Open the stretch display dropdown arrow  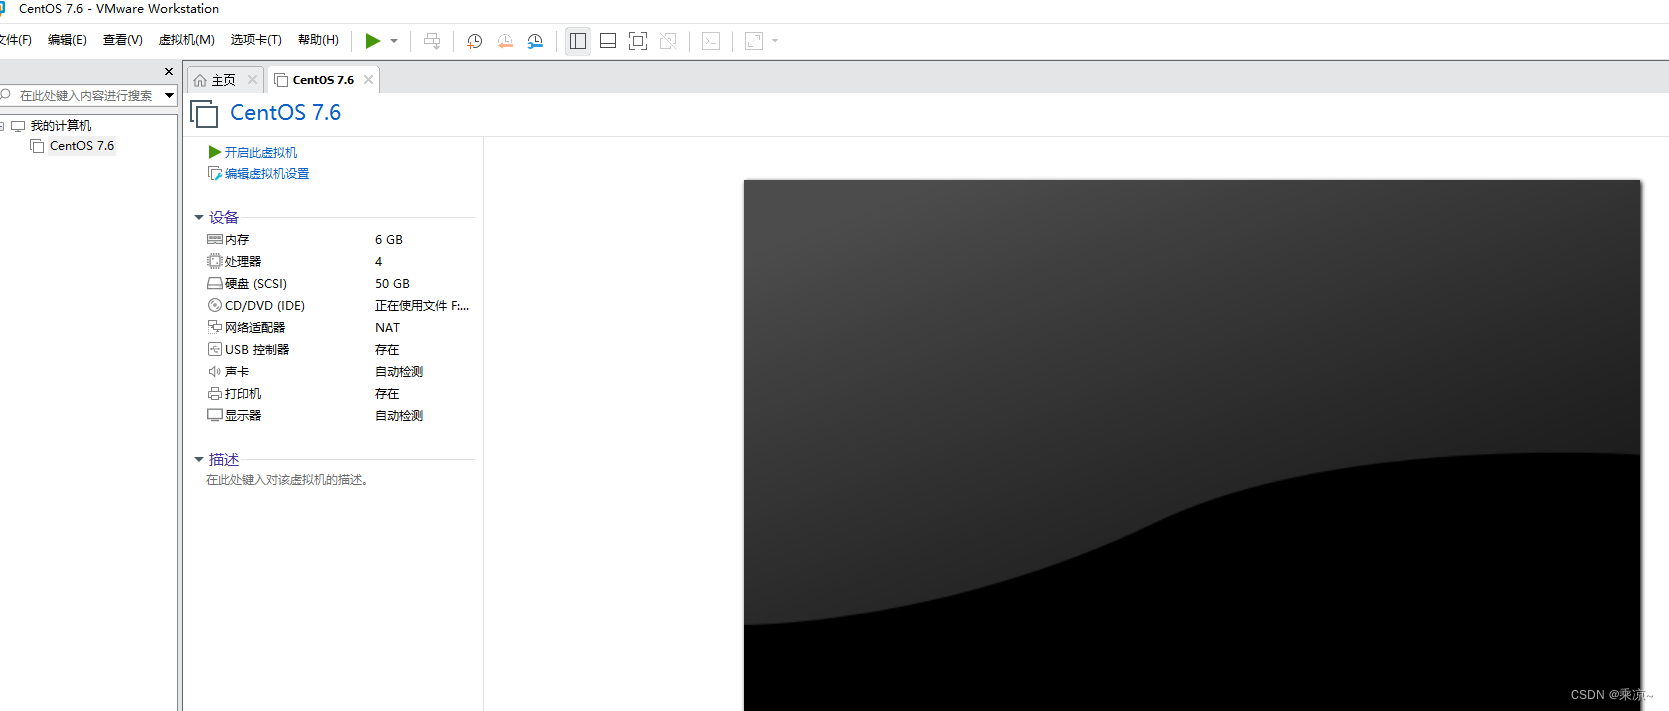coord(775,41)
